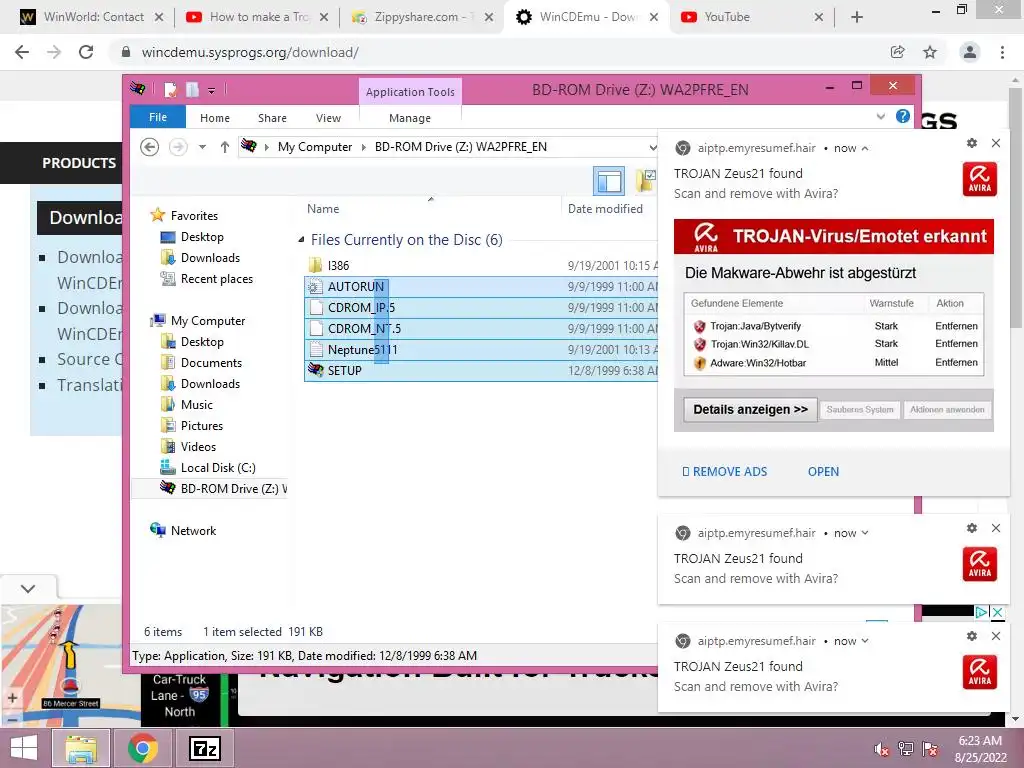This screenshot has width=1024, height=768.
Task: Open the recent locations dropdown arrow
Action: 202,148
